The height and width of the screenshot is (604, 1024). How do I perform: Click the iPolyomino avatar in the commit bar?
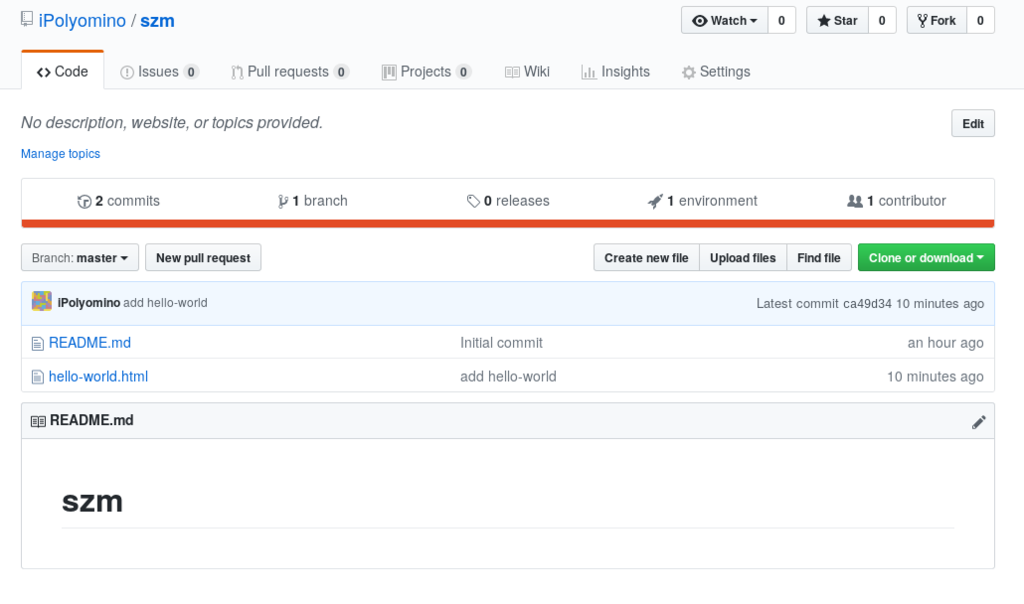tap(42, 301)
